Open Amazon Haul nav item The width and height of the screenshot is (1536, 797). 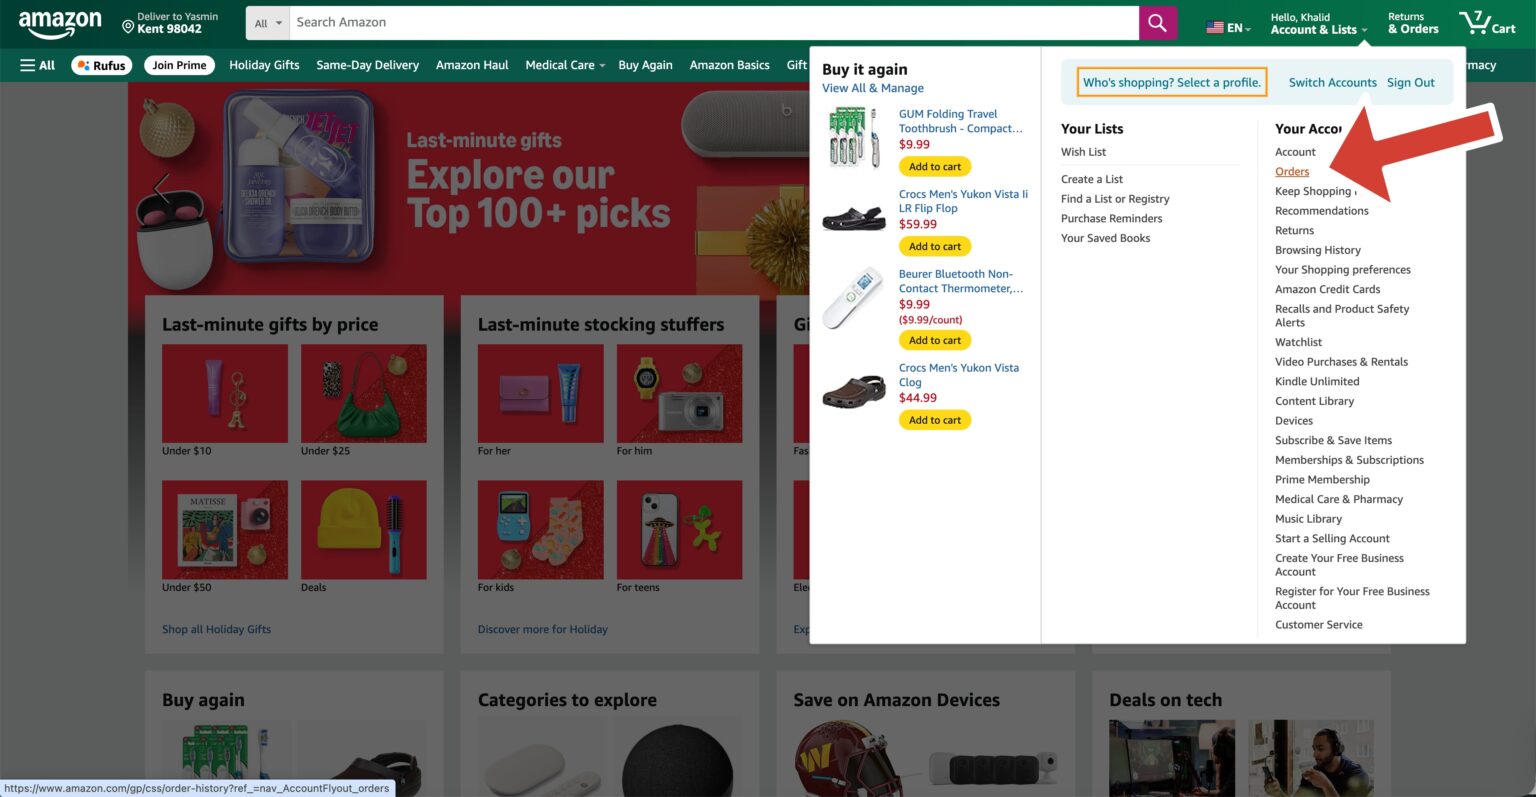pyautogui.click(x=472, y=65)
